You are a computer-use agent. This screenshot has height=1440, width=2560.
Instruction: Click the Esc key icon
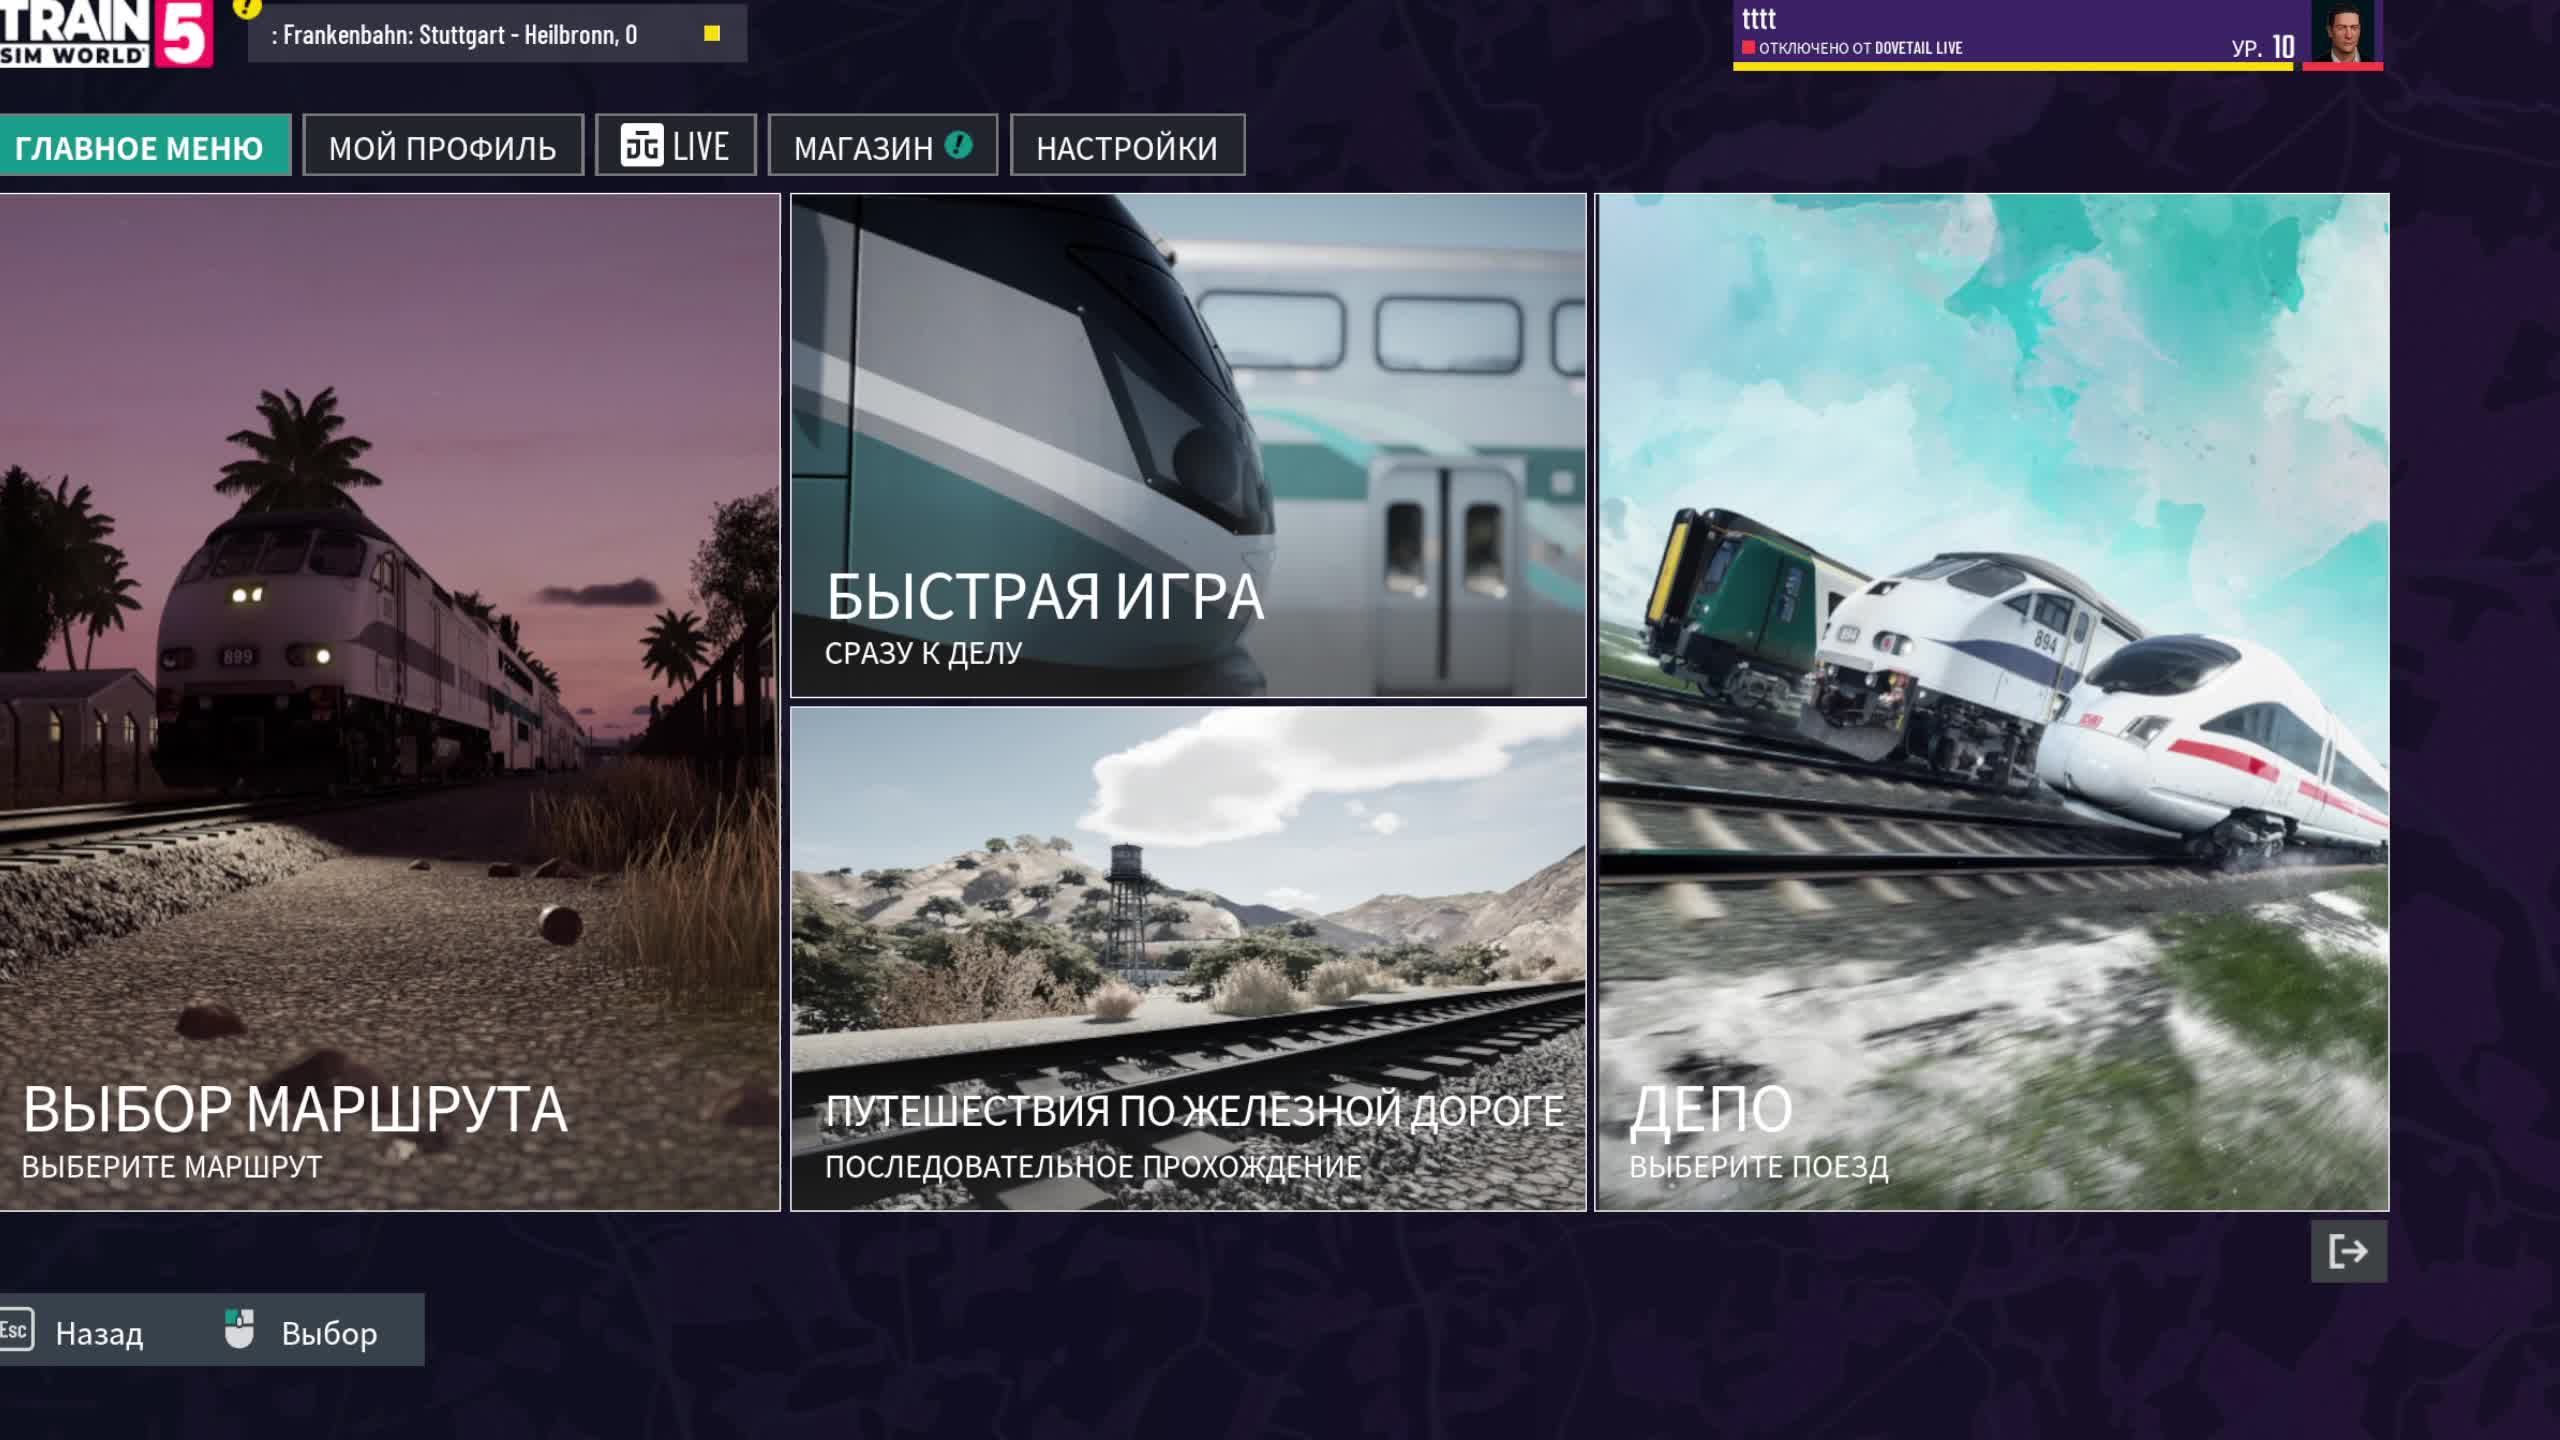coord(16,1330)
